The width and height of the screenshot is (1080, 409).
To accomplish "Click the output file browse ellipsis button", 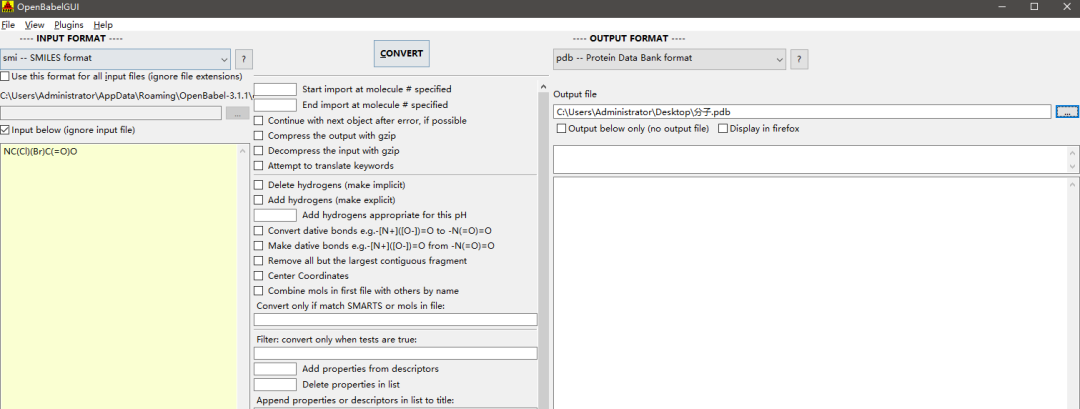I will (1067, 111).
